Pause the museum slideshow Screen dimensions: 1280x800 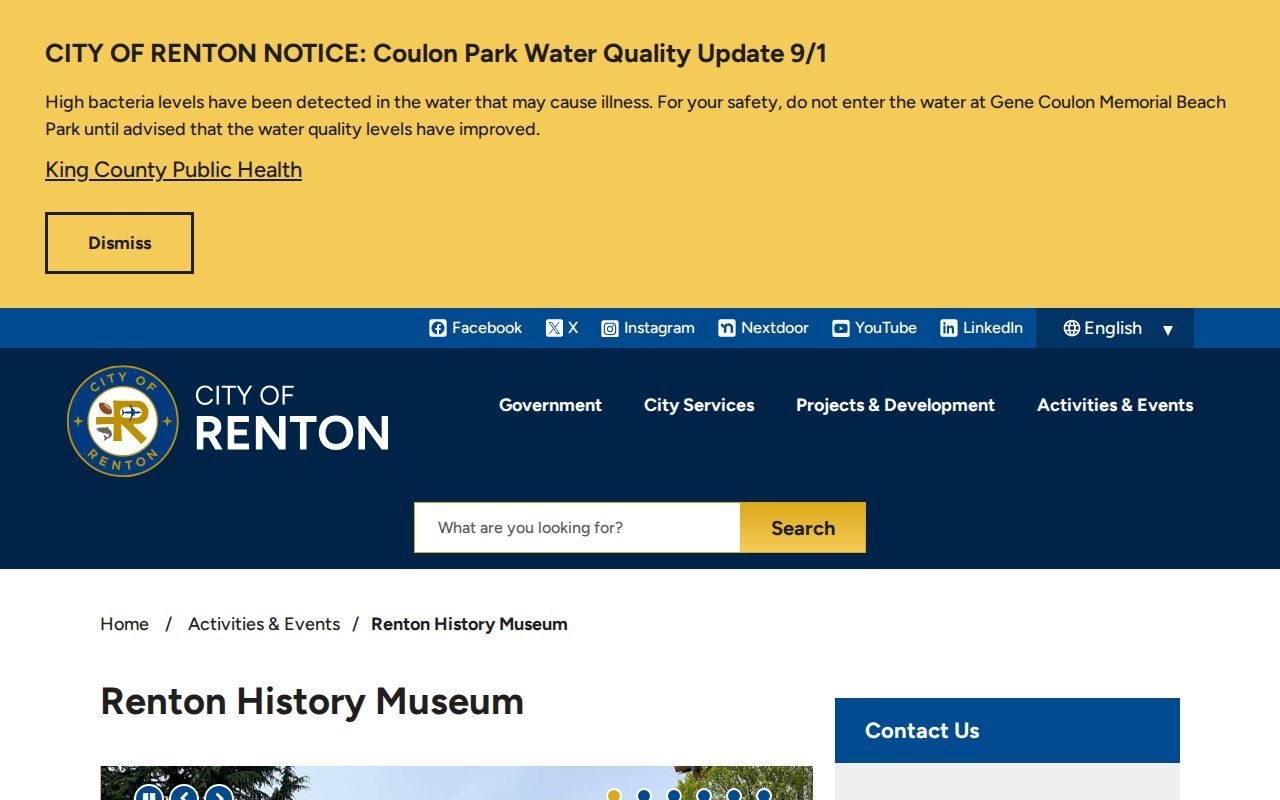coord(149,795)
